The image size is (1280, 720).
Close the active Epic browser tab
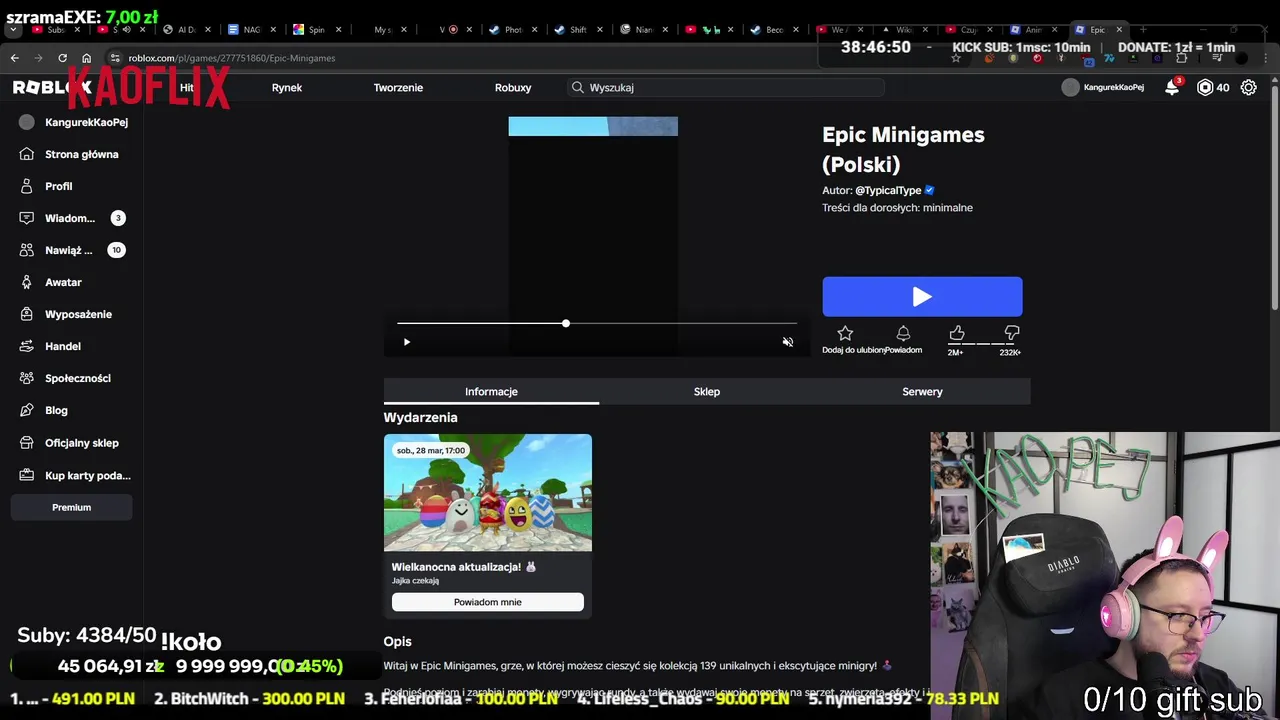pyautogui.click(x=1119, y=30)
